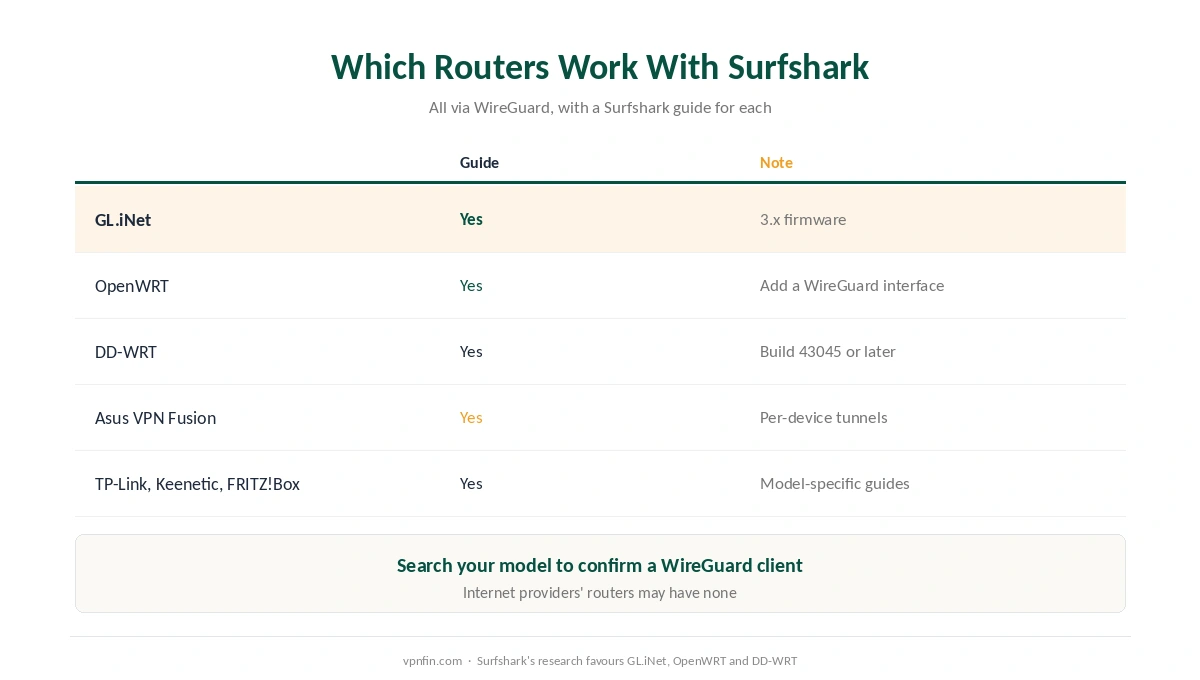The width and height of the screenshot is (1200, 680).
Task: Click the "Guide" column header
Action: tap(479, 162)
